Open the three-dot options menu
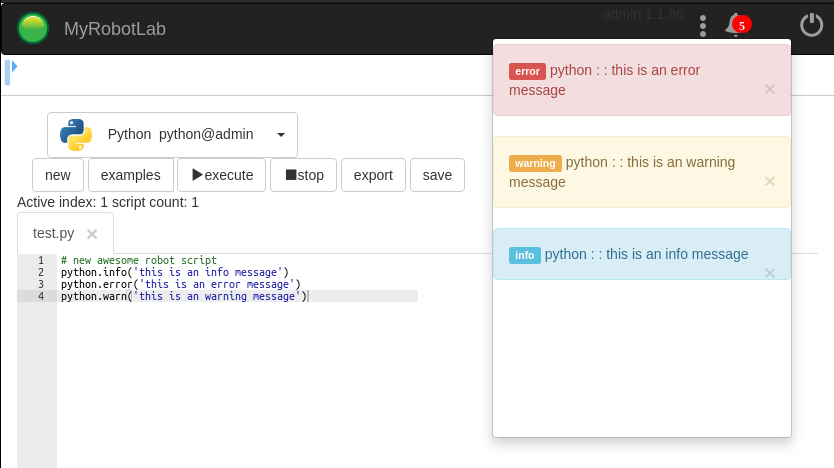The height and width of the screenshot is (468, 834). [703, 26]
